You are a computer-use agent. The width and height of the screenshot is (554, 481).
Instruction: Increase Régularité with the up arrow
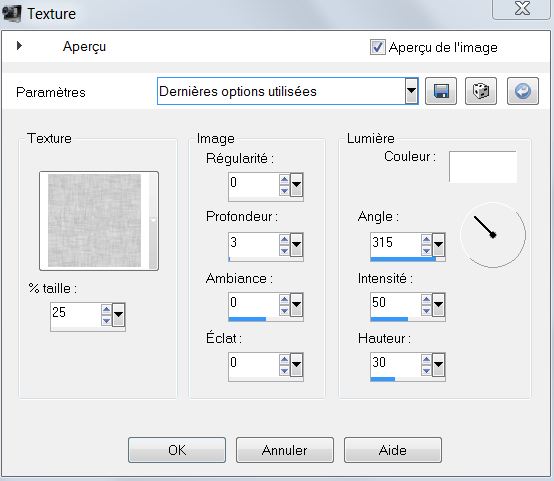[284, 180]
